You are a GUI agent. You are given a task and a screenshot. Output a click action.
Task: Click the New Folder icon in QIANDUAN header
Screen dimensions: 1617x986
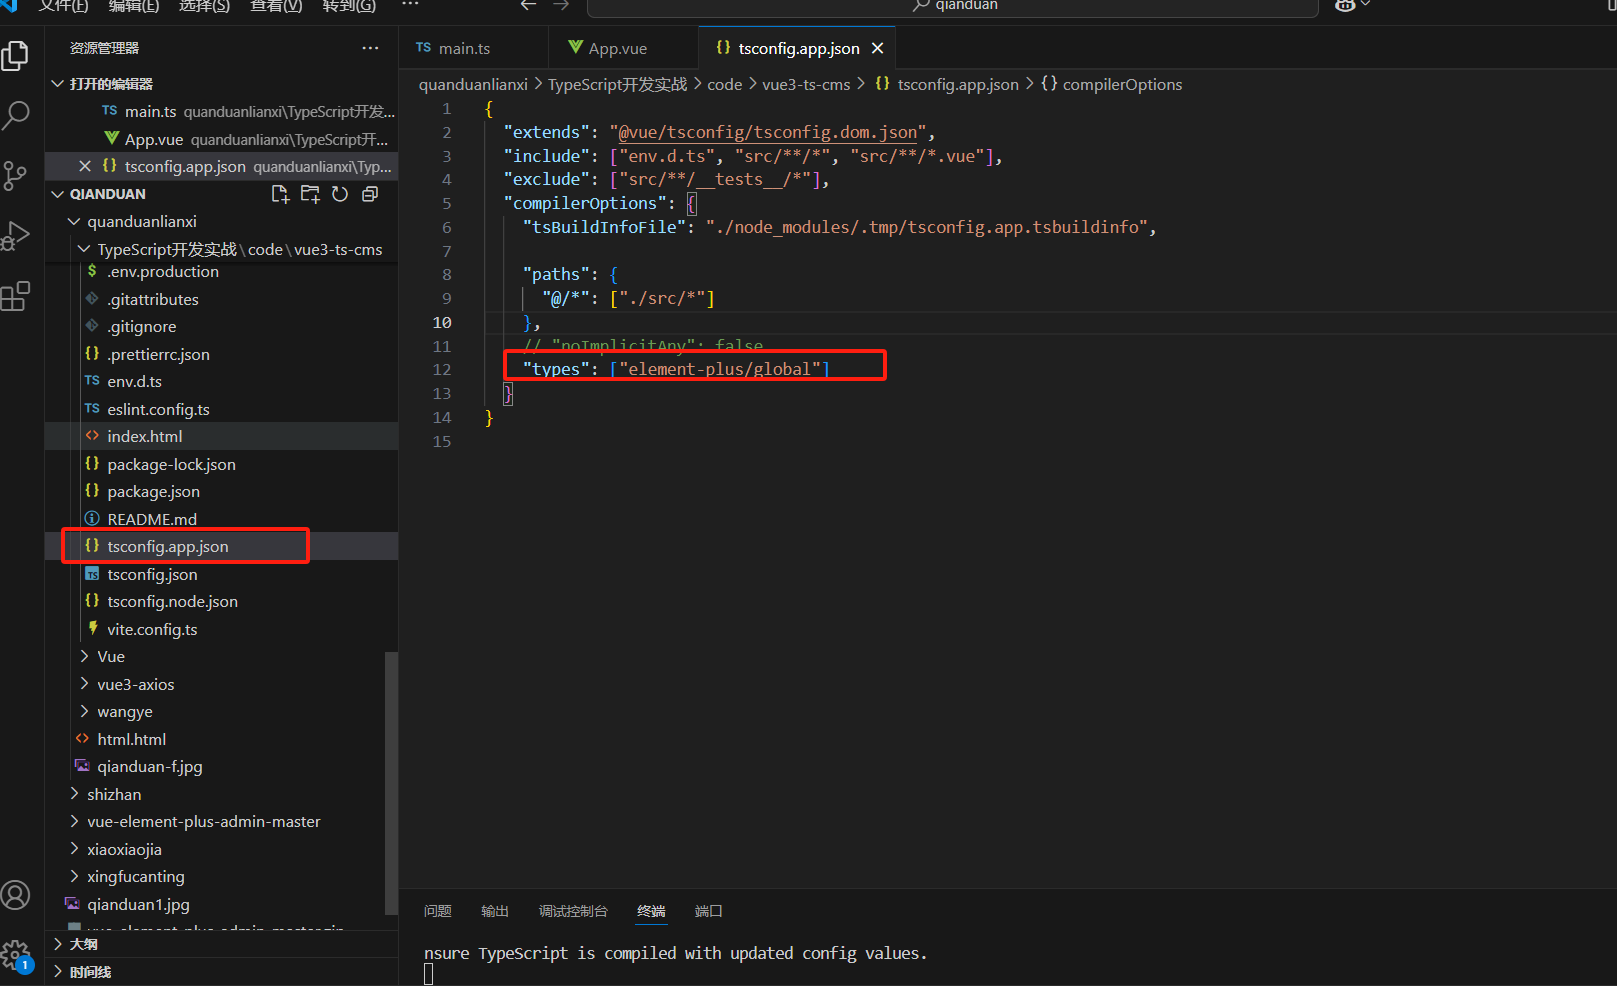click(310, 194)
